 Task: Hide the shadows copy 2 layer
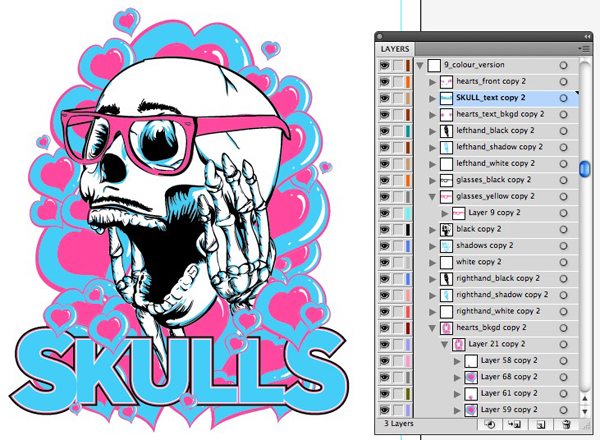pyautogui.click(x=385, y=246)
